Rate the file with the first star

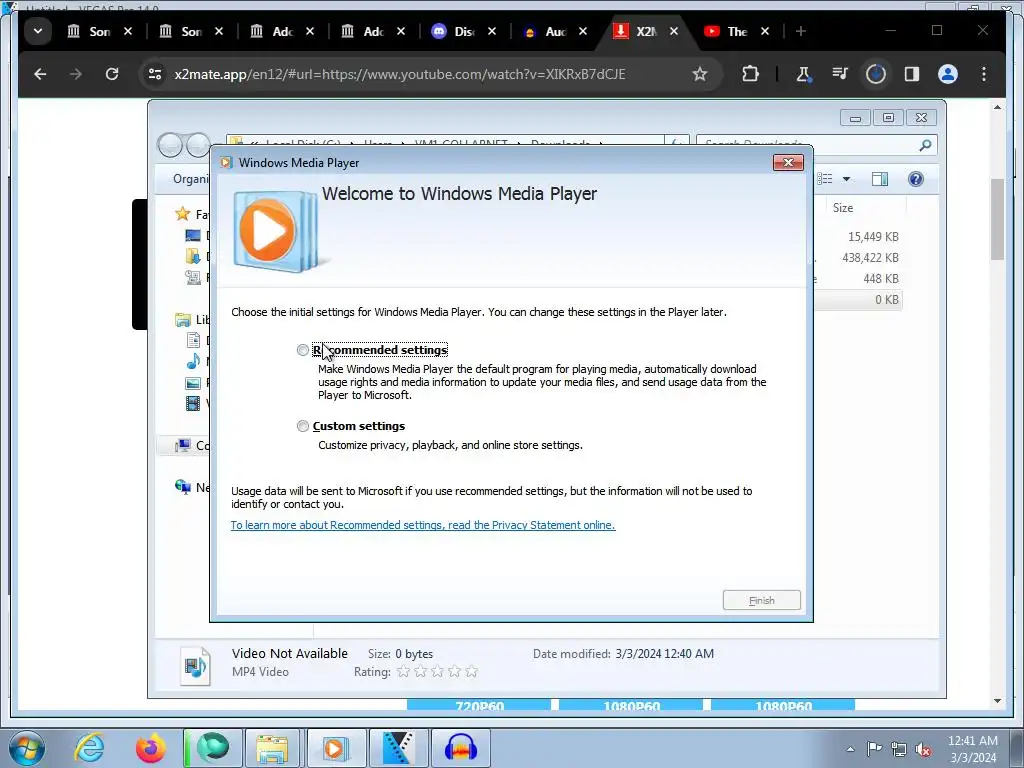click(404, 671)
